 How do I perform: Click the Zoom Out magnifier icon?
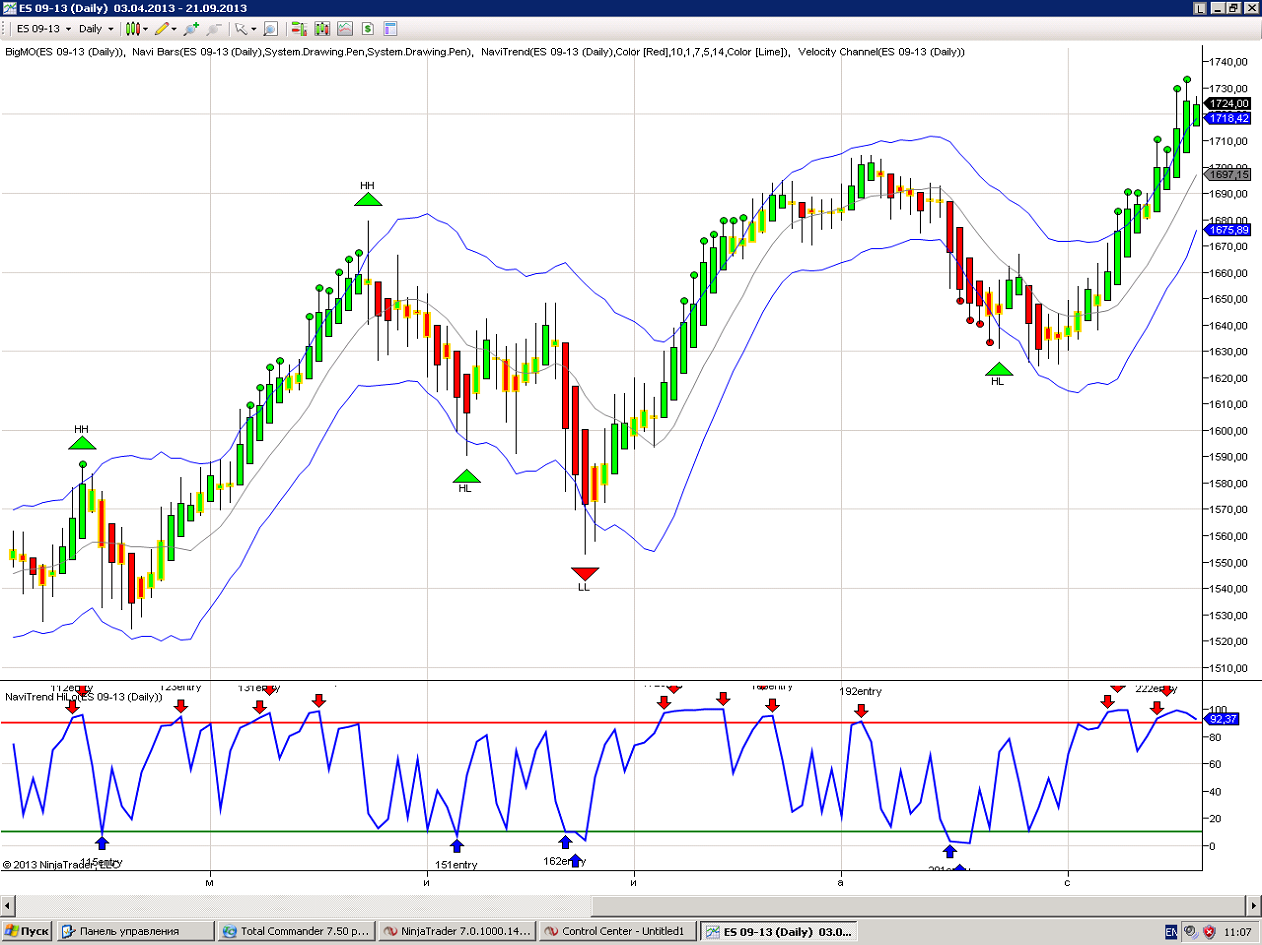212,29
